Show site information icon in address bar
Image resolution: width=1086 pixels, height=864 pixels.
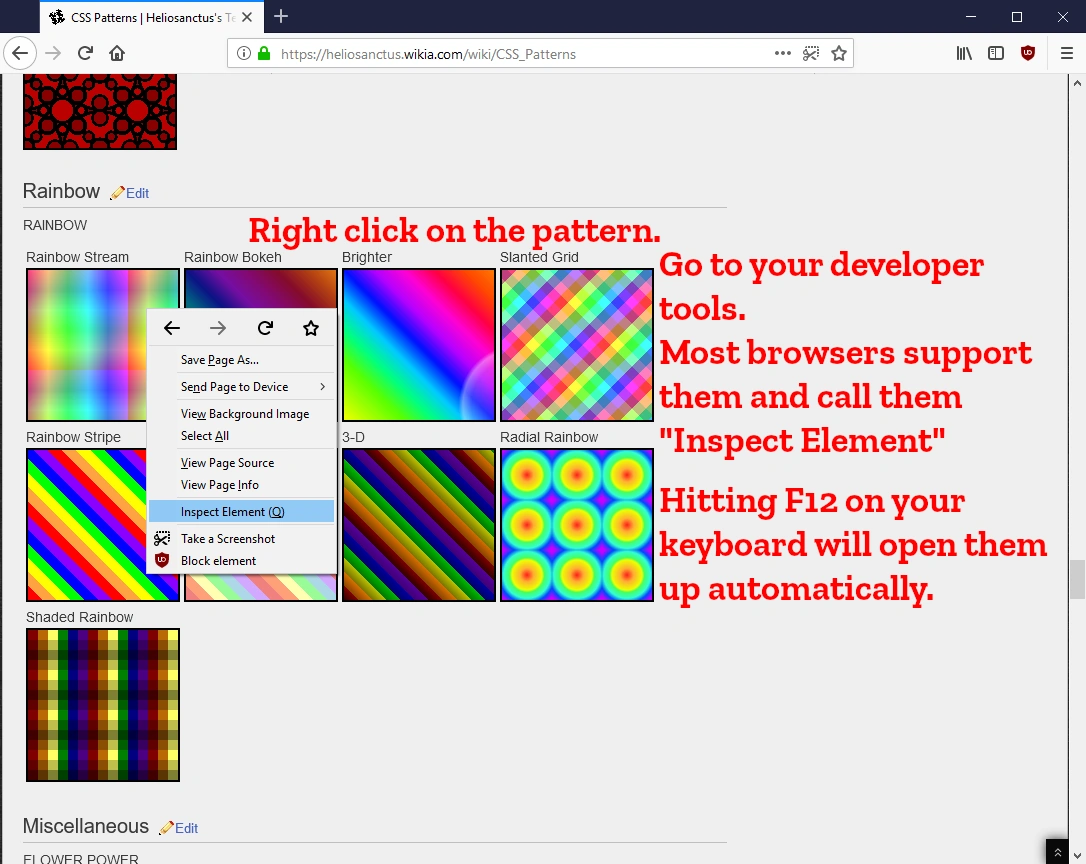tap(244, 53)
